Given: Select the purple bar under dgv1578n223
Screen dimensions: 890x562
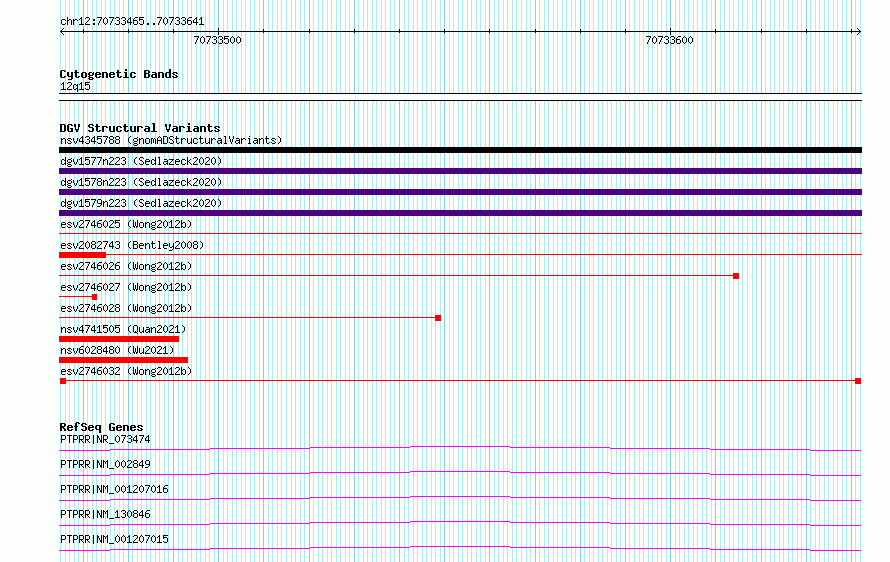Looking at the screenshot, I should coord(460,192).
